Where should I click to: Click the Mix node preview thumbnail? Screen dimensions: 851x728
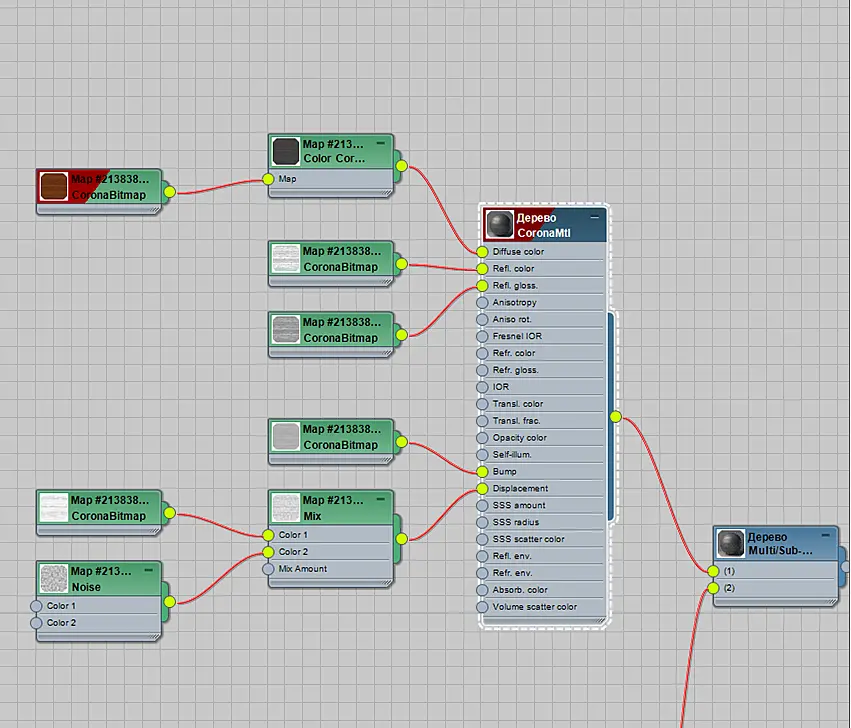point(285,508)
